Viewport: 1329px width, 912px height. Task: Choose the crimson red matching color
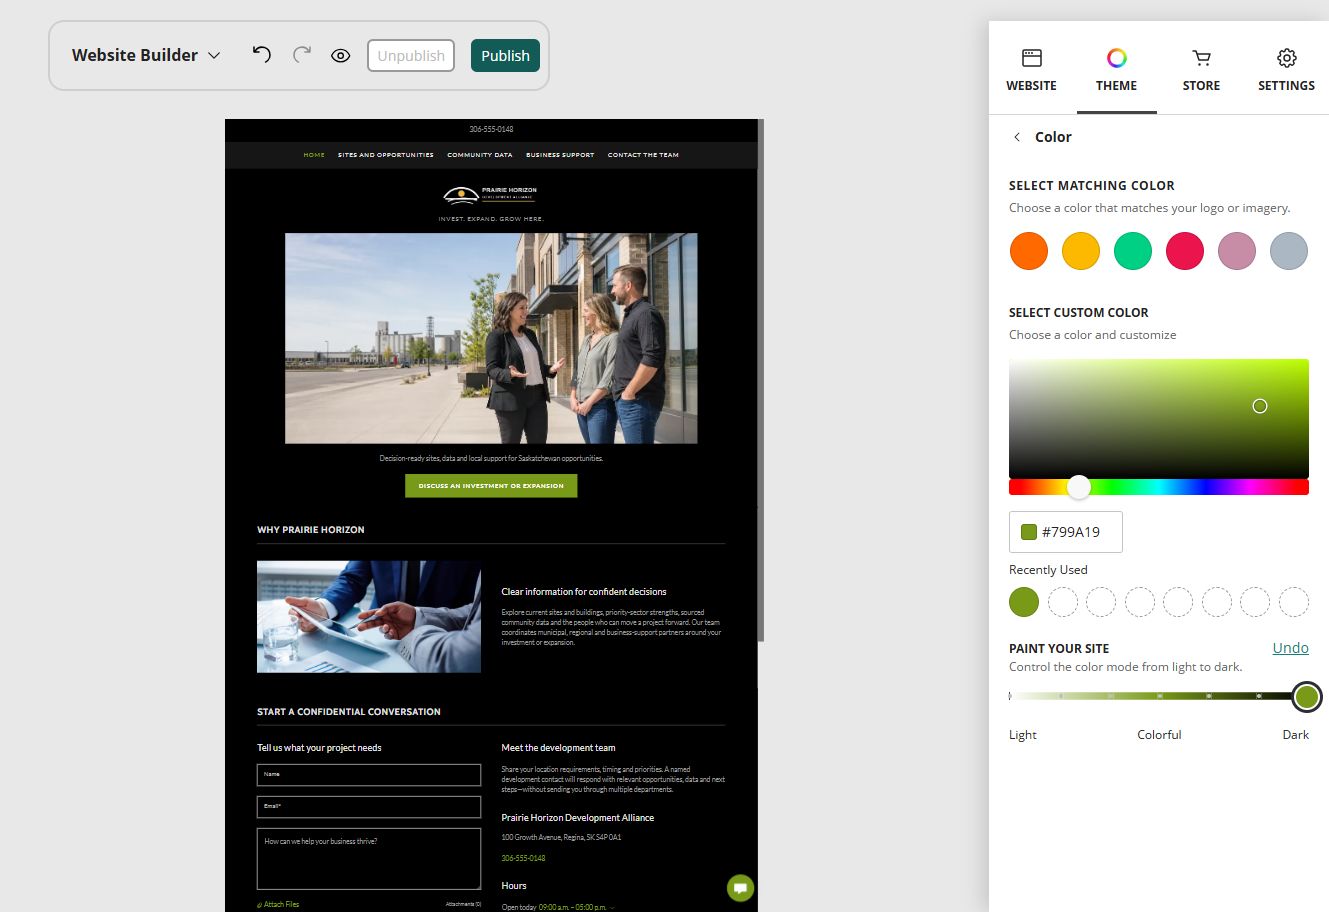pyautogui.click(x=1185, y=251)
